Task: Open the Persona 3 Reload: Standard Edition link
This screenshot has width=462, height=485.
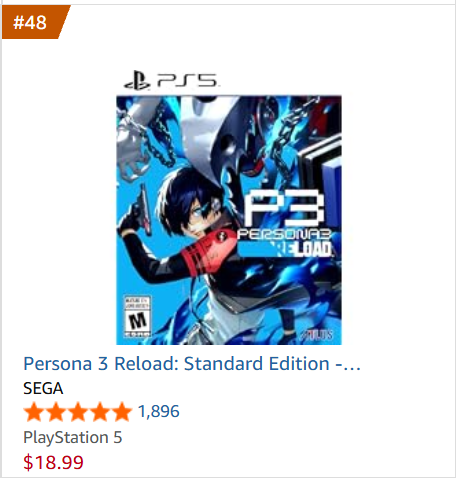Action: pyautogui.click(x=192, y=364)
